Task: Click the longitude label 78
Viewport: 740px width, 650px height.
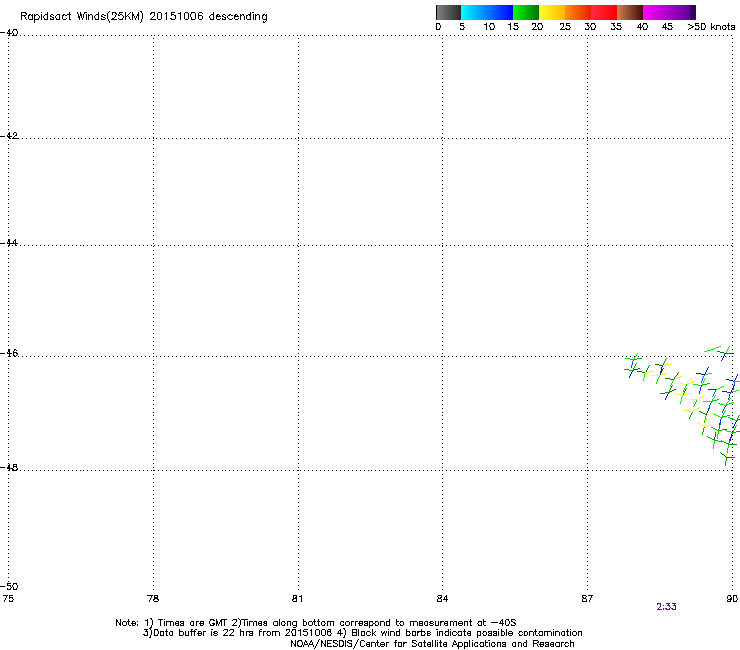Action: click(x=153, y=599)
